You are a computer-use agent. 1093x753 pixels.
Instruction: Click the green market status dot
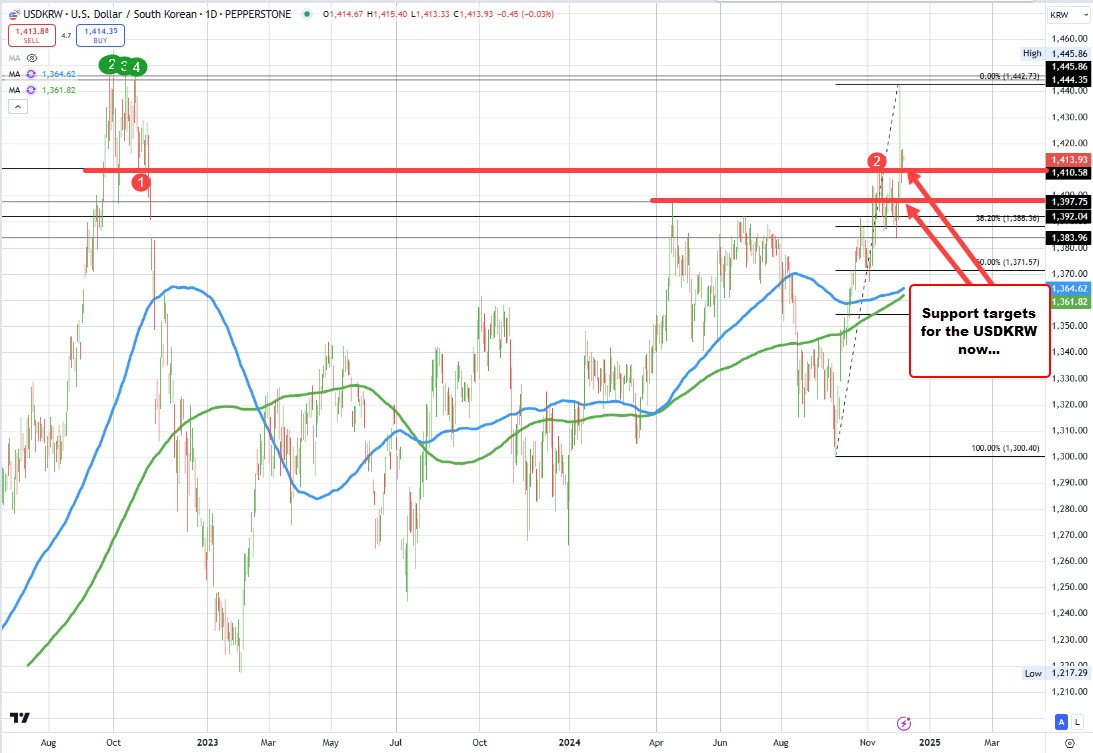[x=307, y=14]
